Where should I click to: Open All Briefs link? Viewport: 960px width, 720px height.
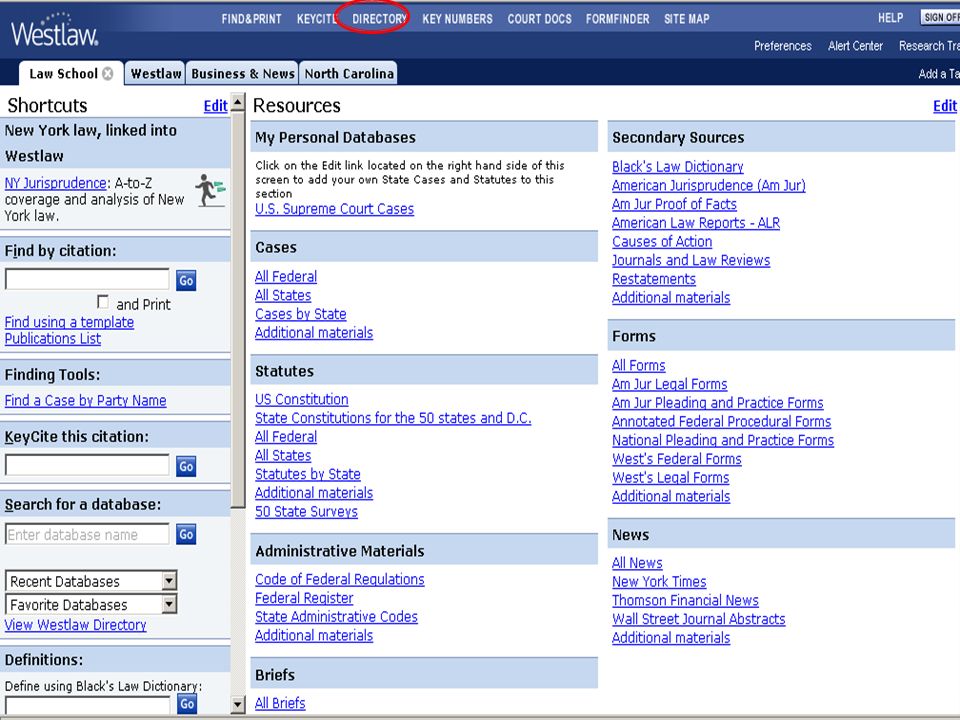click(x=280, y=703)
